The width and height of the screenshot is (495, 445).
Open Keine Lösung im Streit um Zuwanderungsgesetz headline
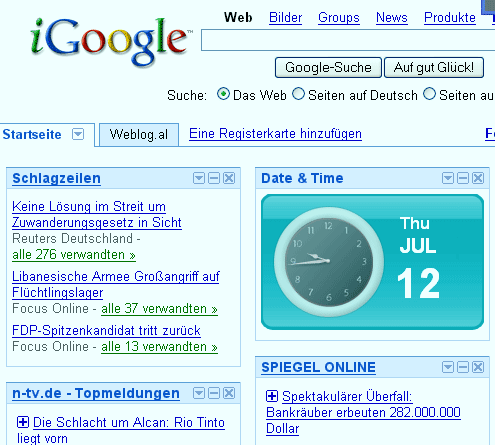click(97, 215)
